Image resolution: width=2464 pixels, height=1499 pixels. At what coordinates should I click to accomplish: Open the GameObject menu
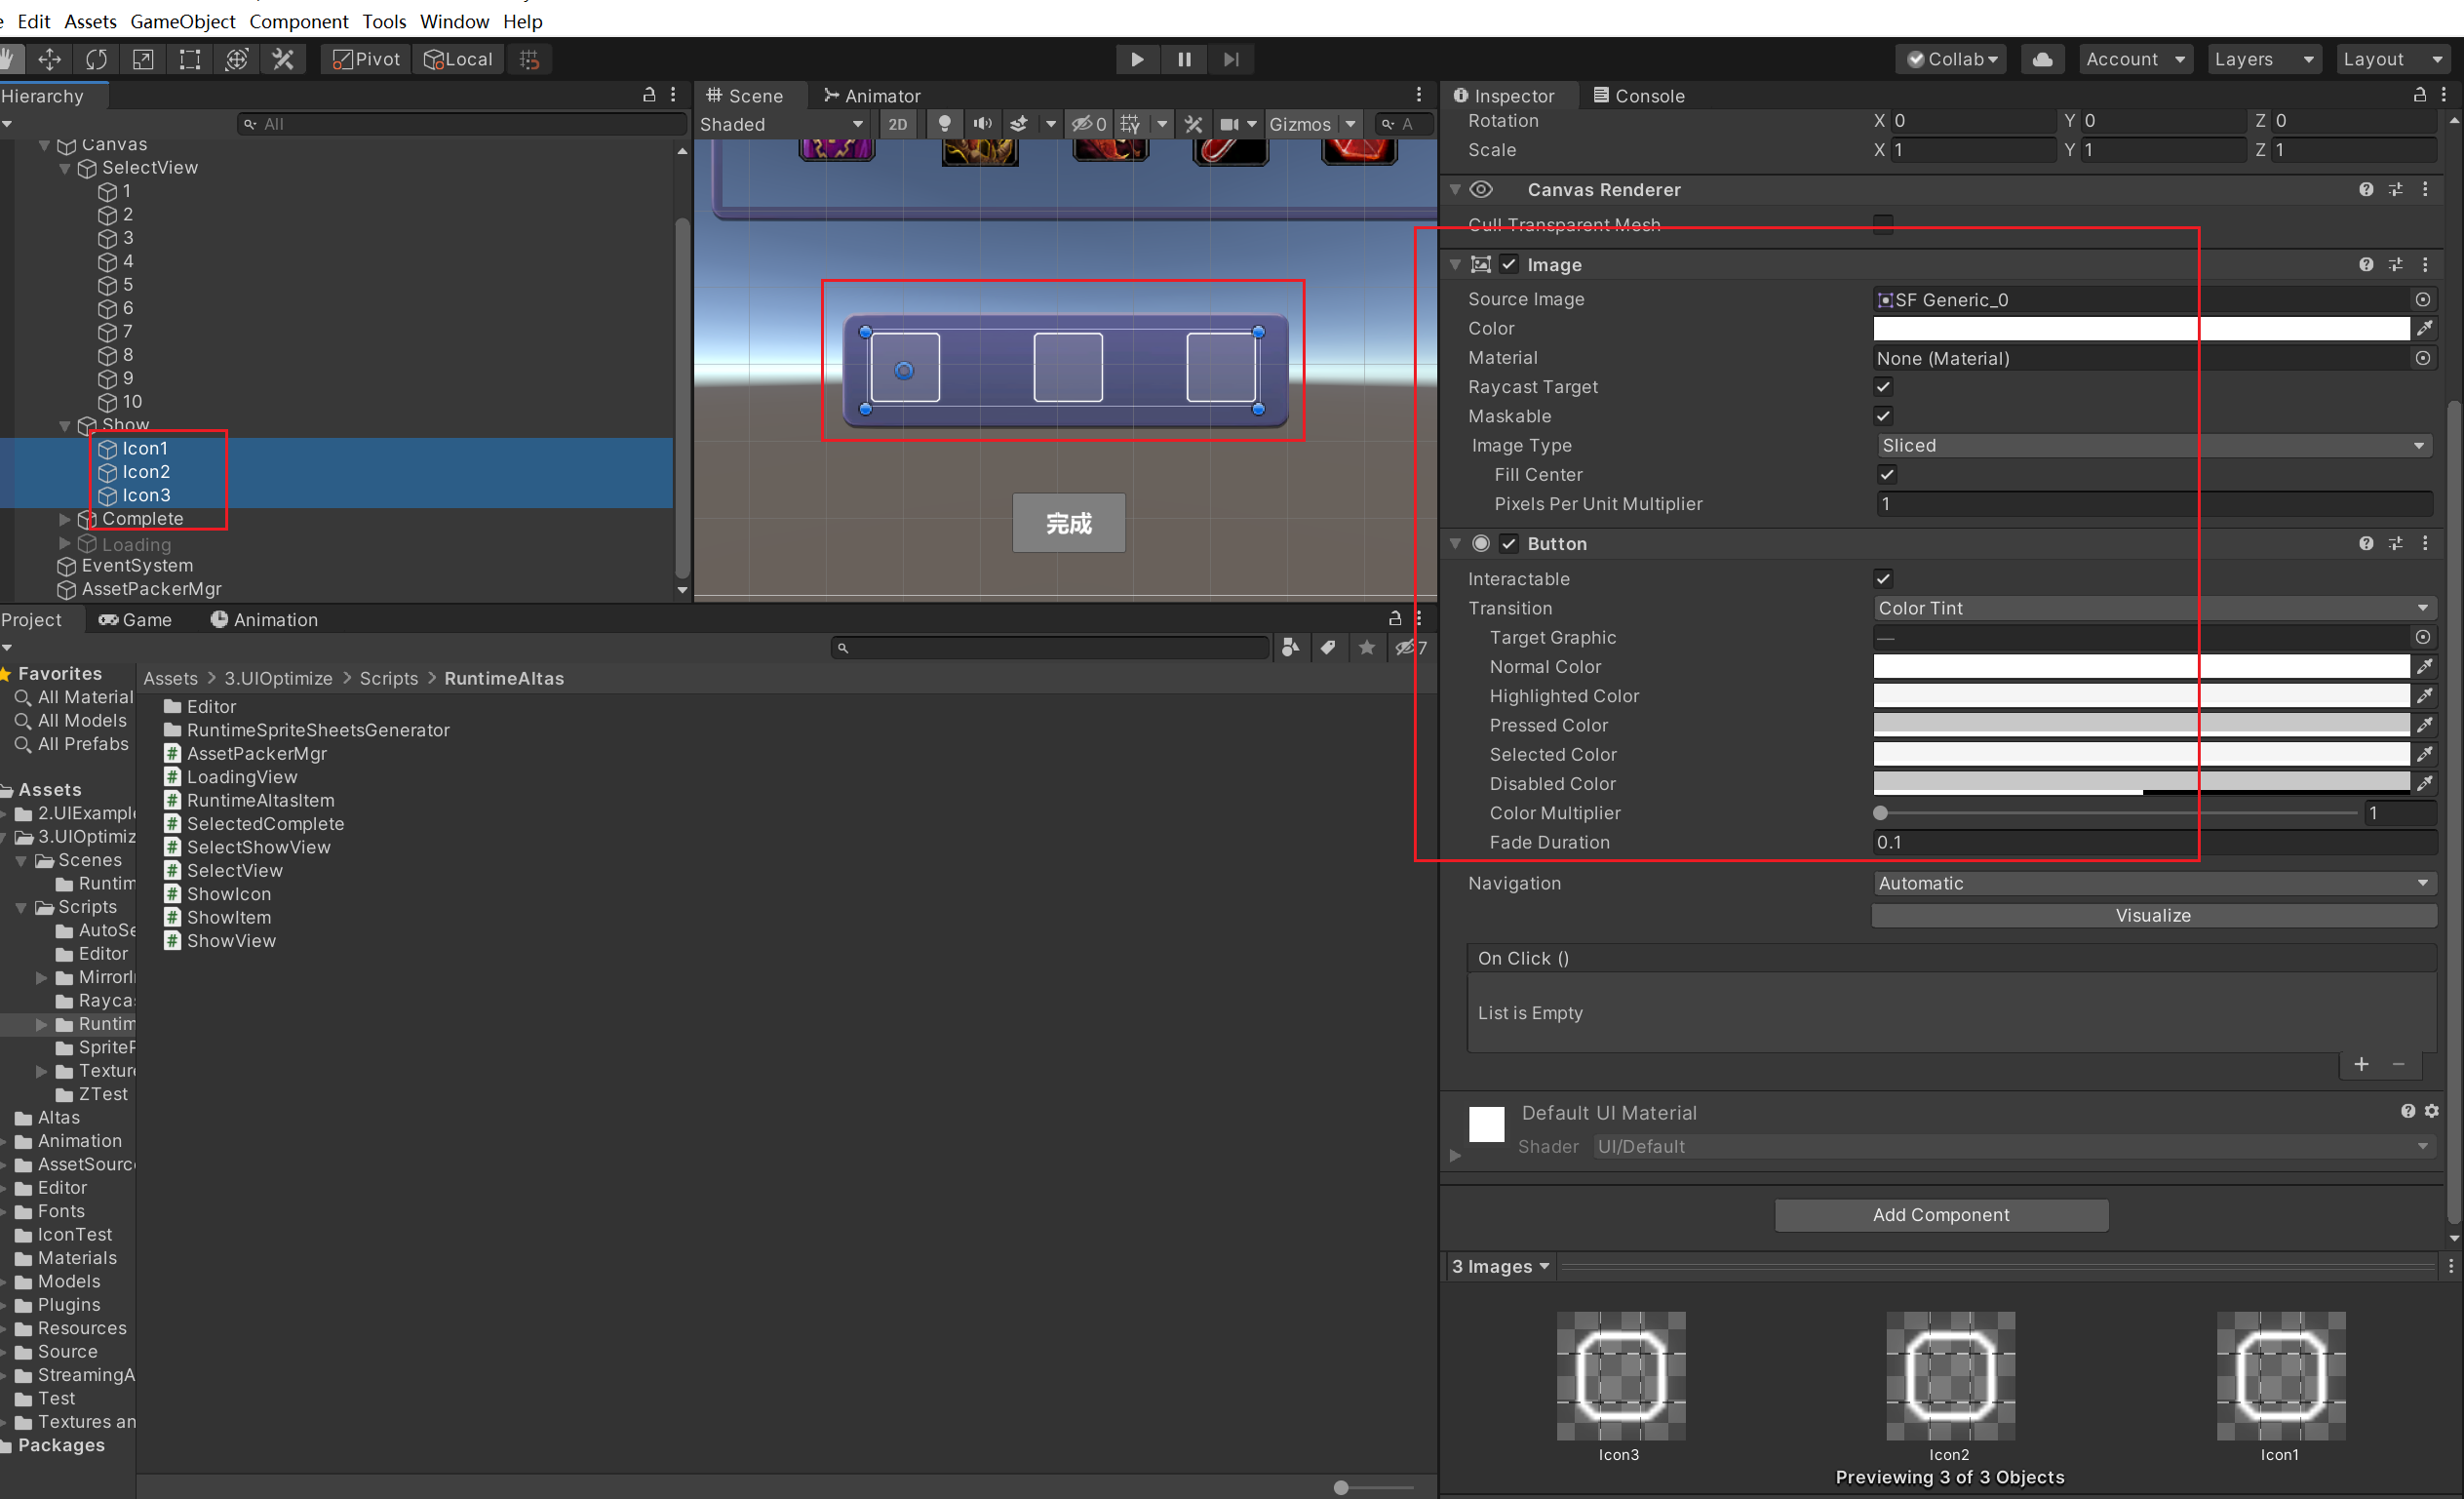tap(183, 21)
